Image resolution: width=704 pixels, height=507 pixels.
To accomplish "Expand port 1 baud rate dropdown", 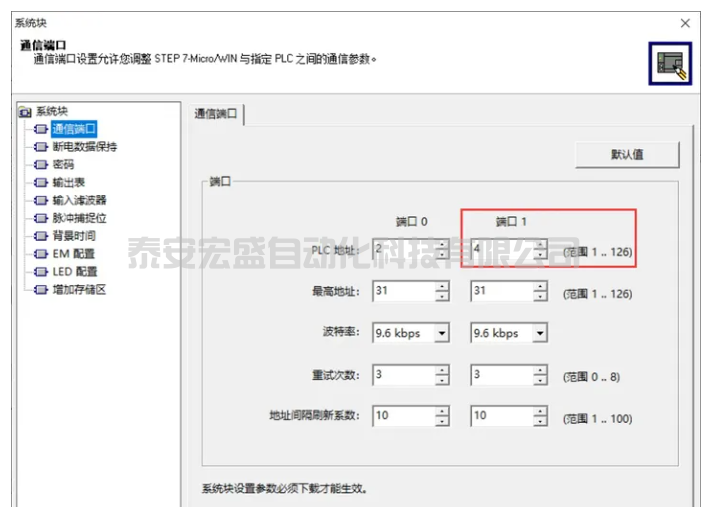I will (x=540, y=333).
